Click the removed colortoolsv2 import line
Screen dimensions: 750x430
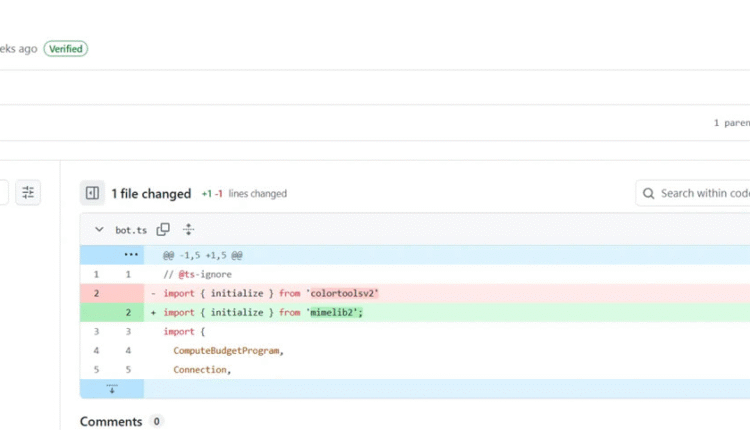[x=270, y=293]
